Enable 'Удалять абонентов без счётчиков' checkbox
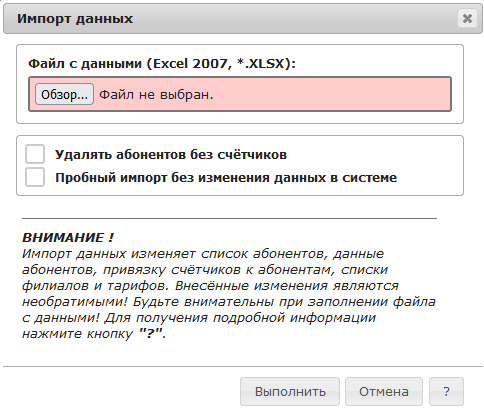This screenshot has width=484, height=414. coord(35,154)
